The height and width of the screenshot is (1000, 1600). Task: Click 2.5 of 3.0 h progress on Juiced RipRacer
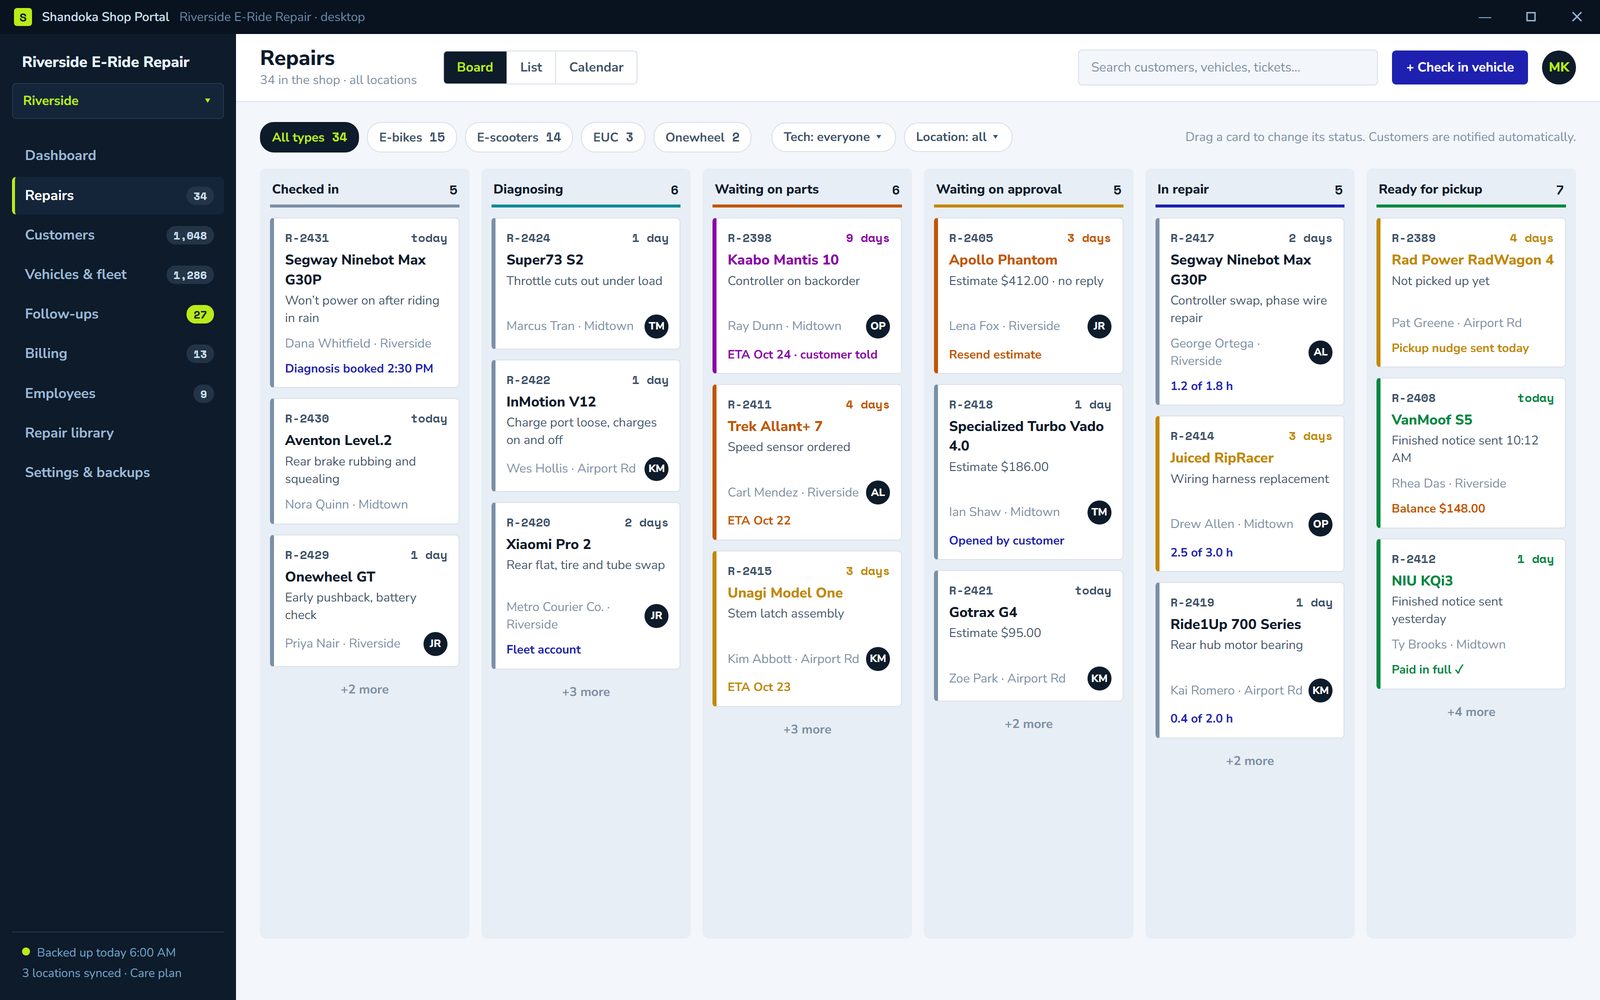coord(1201,553)
